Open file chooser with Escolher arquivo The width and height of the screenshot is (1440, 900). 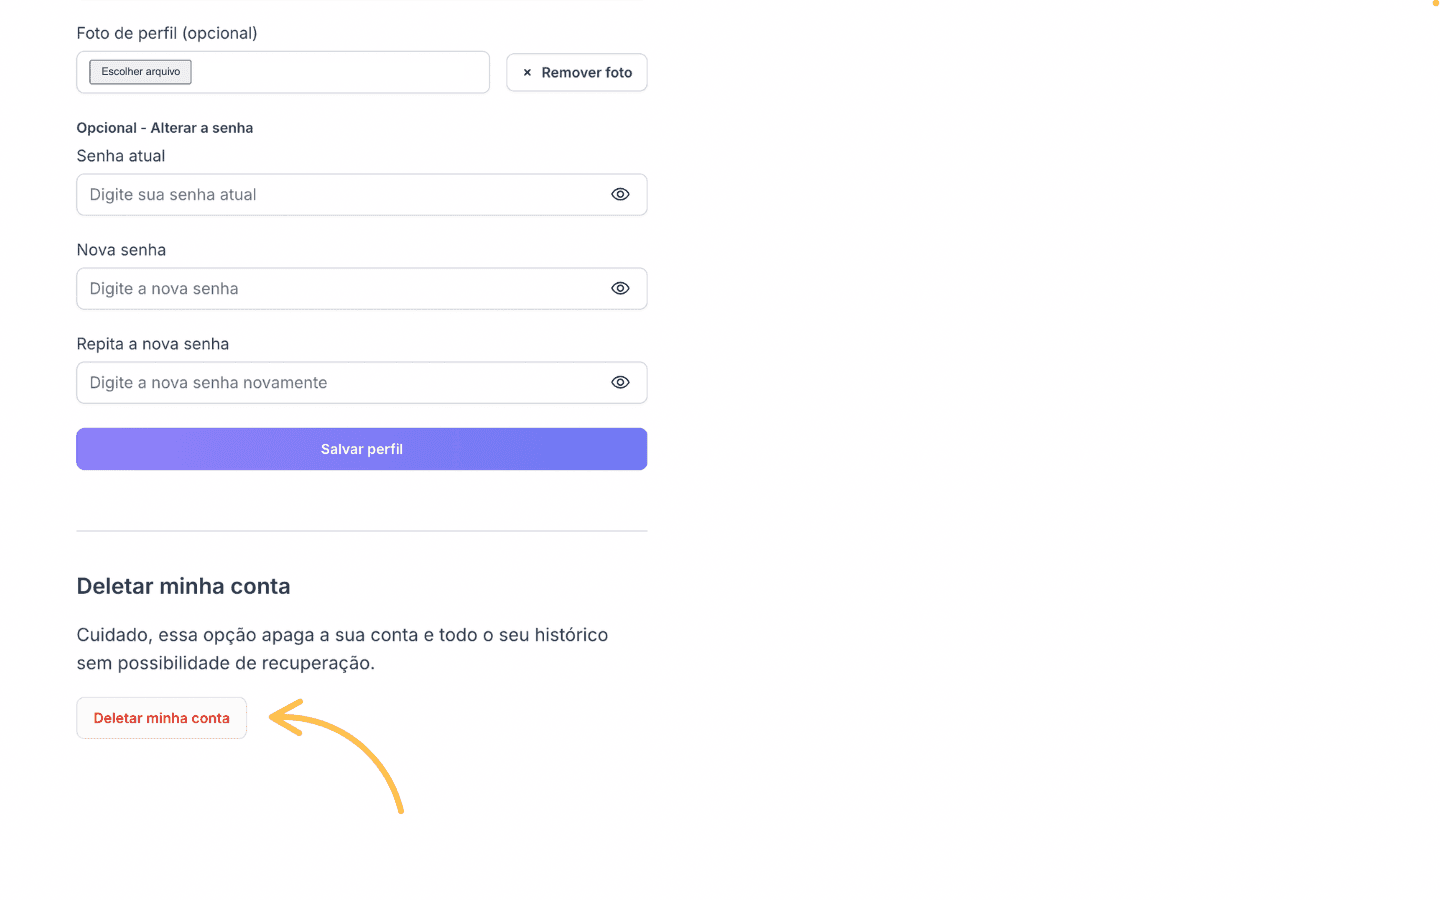(x=140, y=72)
